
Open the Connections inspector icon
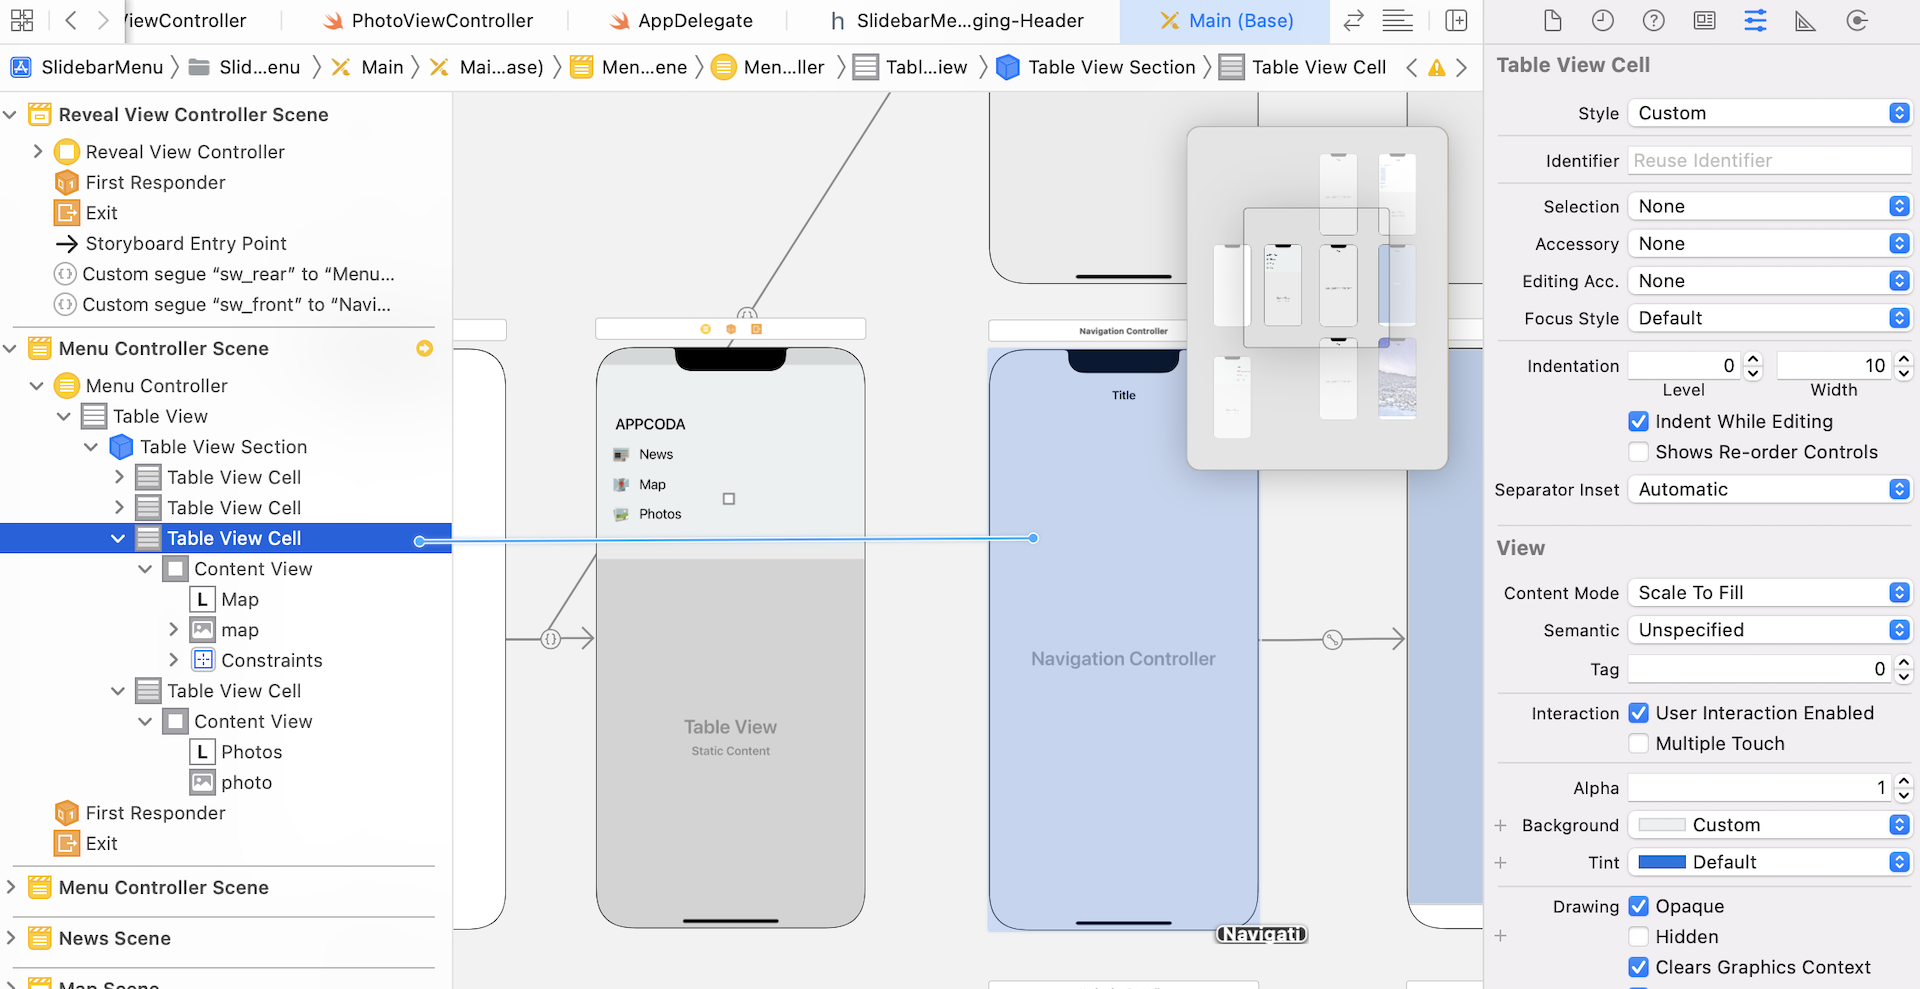point(1857,21)
